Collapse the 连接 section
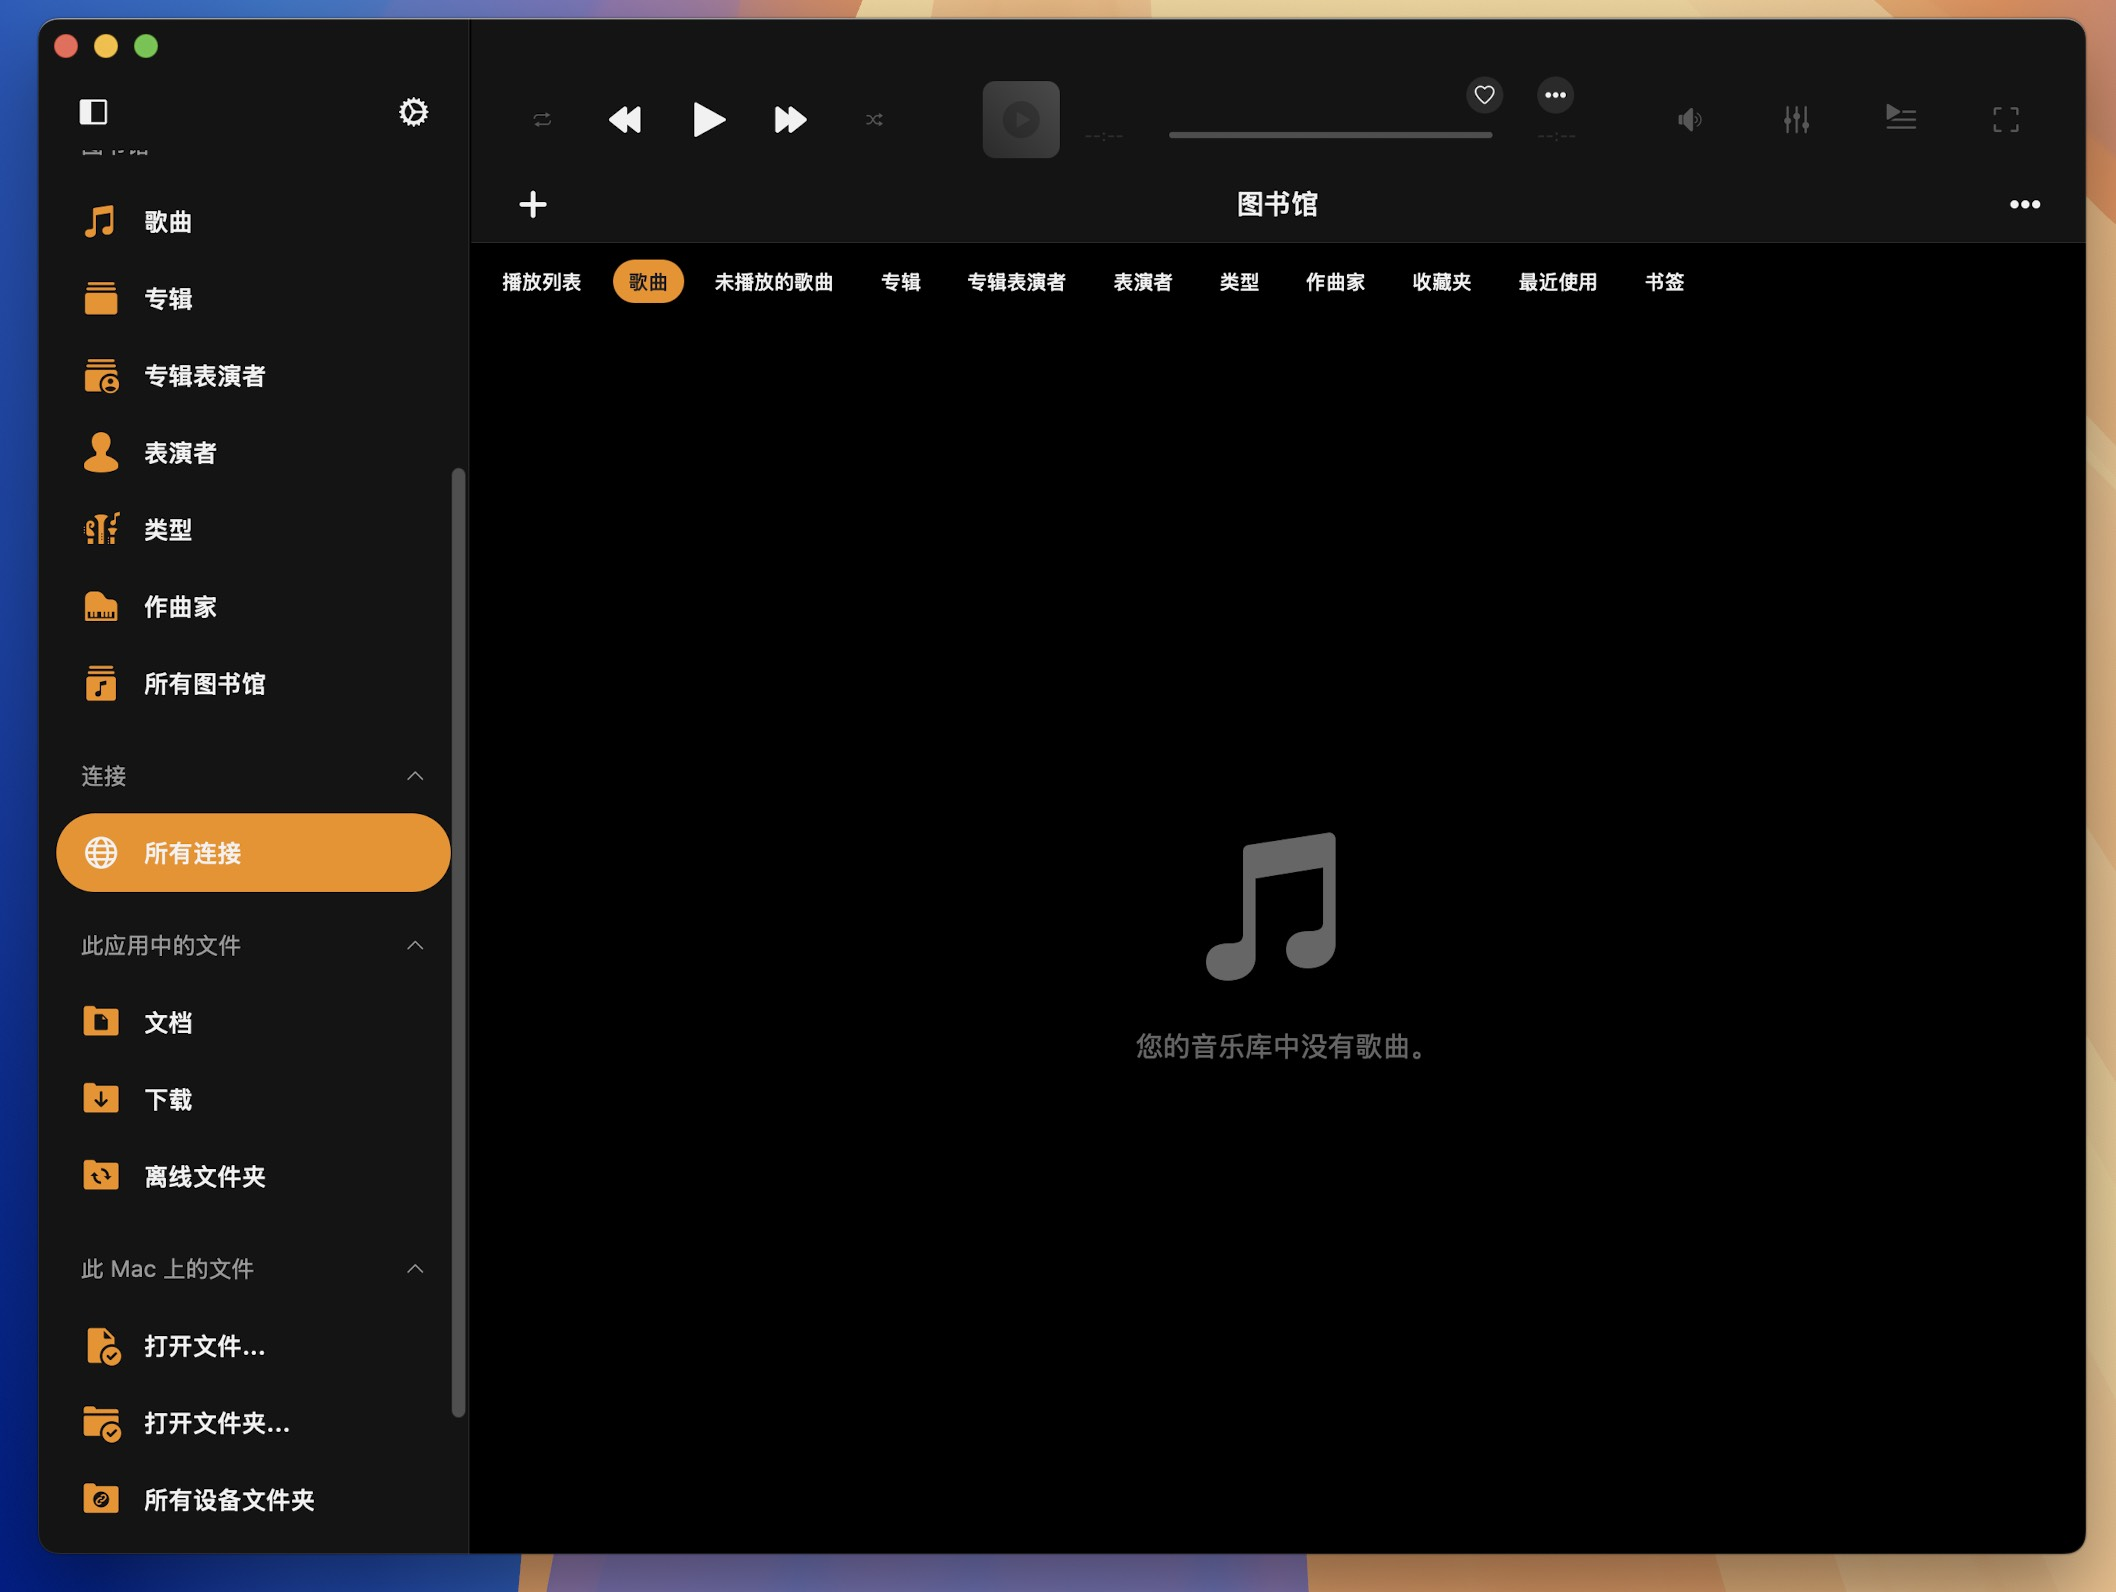This screenshot has width=2116, height=1592. pos(415,776)
